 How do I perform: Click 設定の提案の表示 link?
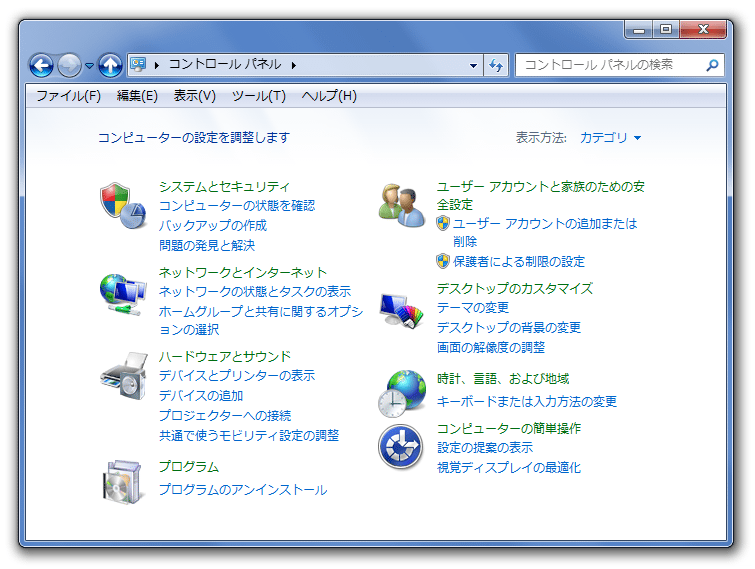pos(484,448)
